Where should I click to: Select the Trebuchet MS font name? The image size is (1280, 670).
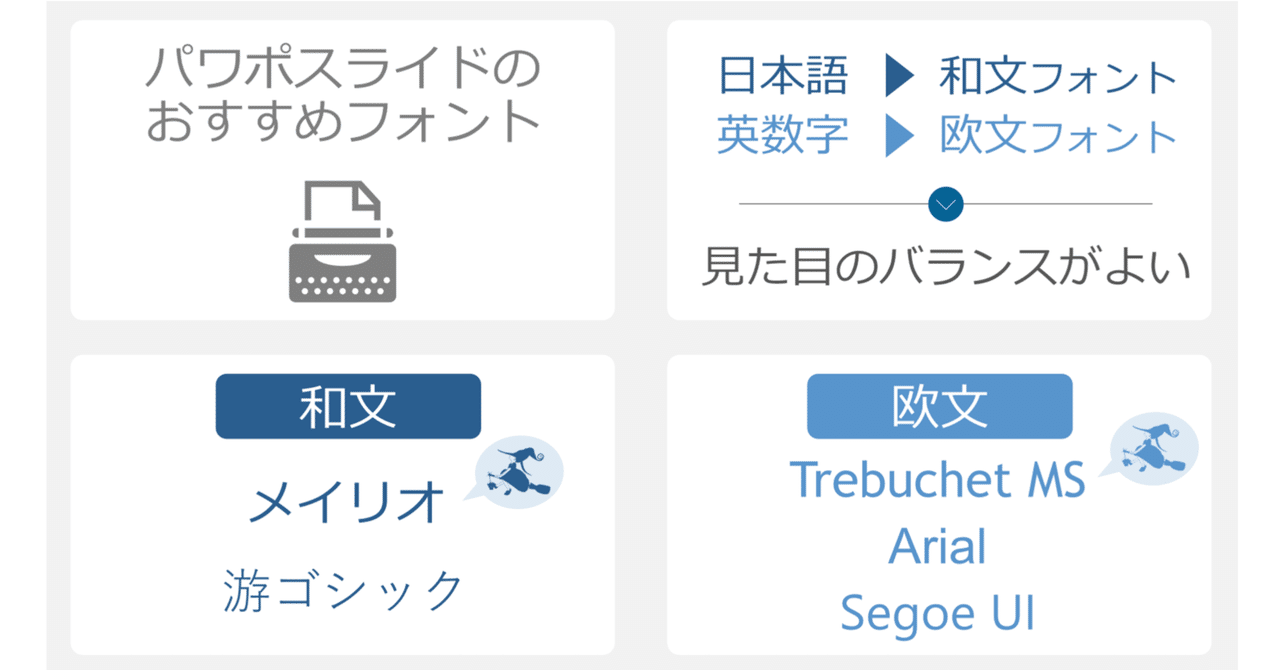point(937,480)
